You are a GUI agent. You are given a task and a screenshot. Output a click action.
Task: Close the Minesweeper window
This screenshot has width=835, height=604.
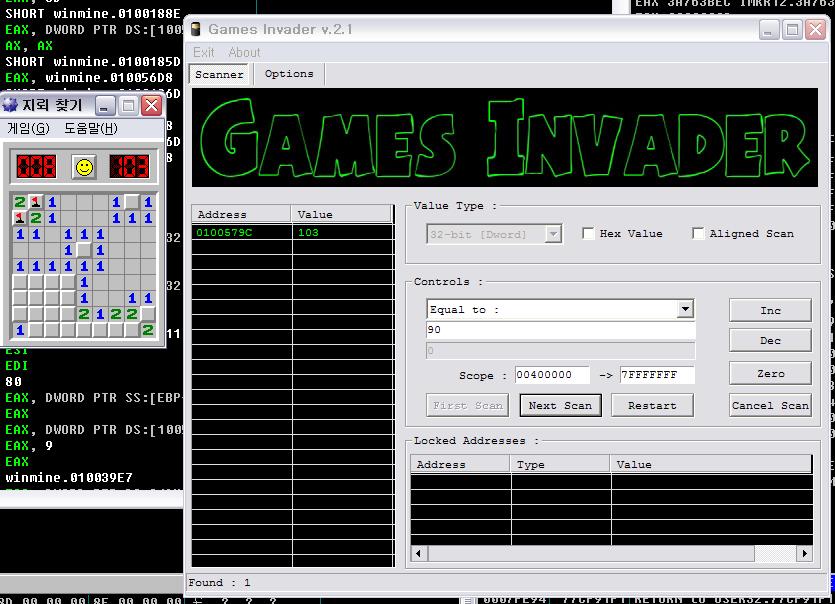152,105
